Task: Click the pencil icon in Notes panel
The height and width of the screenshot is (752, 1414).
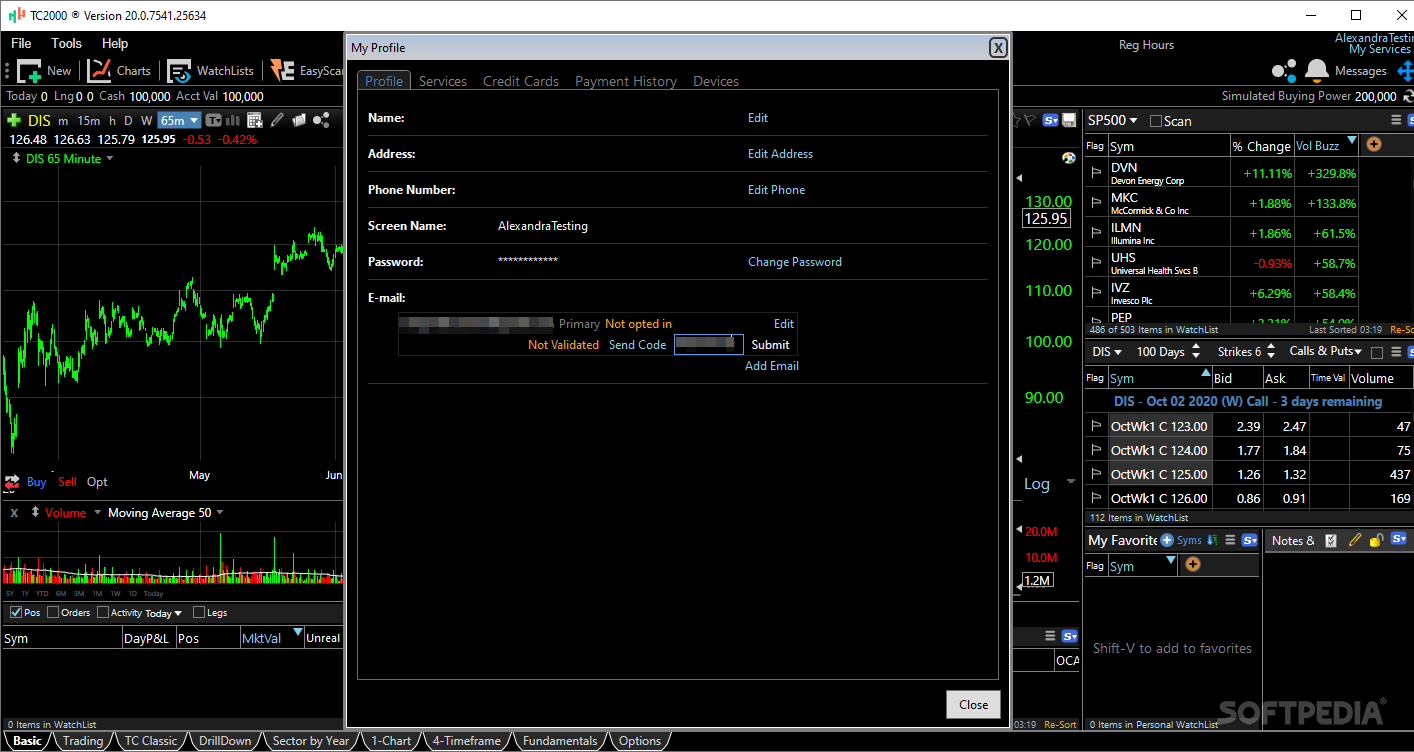Action: click(1355, 540)
